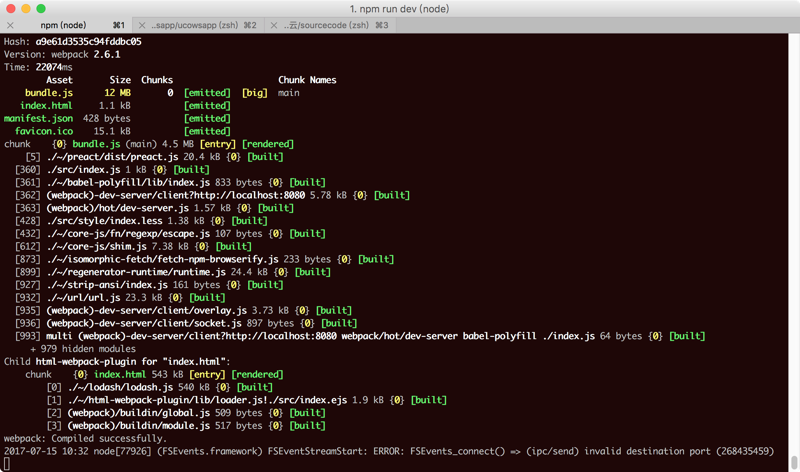
Task: Click the red close window button
Action: click(10, 9)
